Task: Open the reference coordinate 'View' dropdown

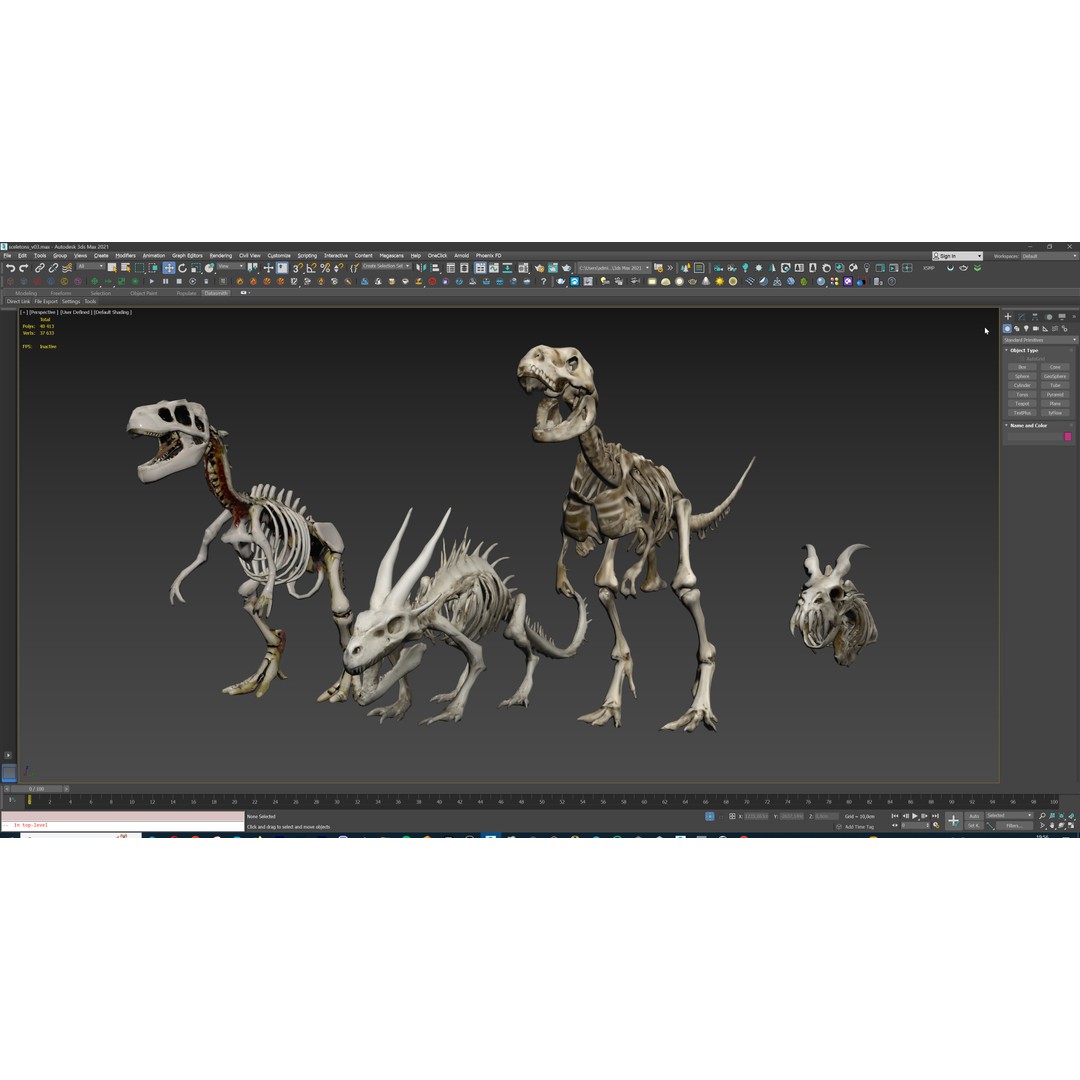Action: 231,266
